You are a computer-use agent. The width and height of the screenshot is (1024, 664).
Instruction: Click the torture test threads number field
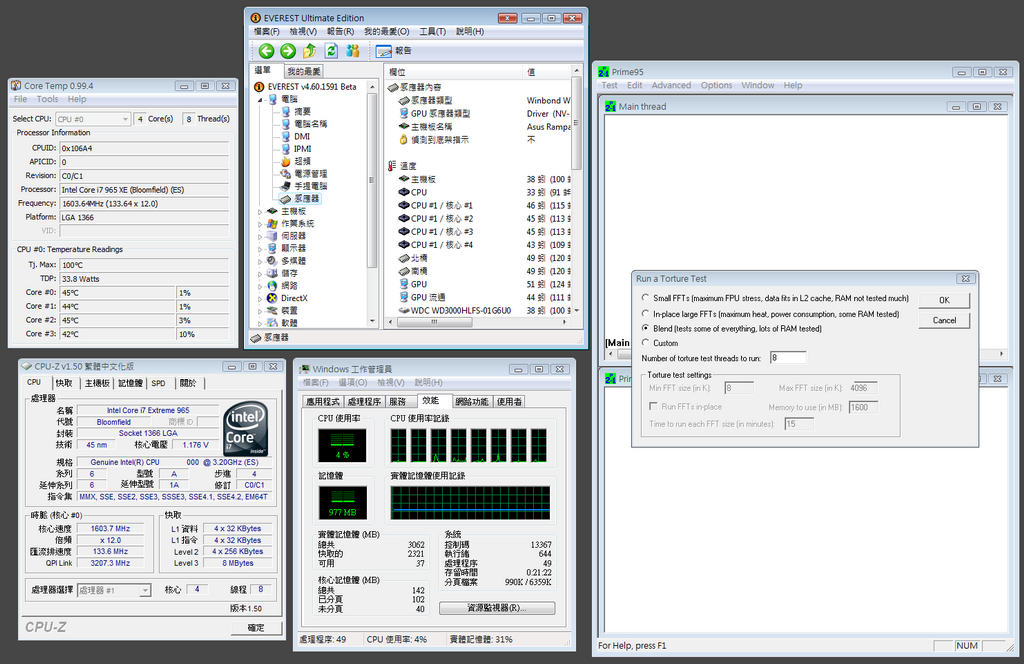(788, 357)
